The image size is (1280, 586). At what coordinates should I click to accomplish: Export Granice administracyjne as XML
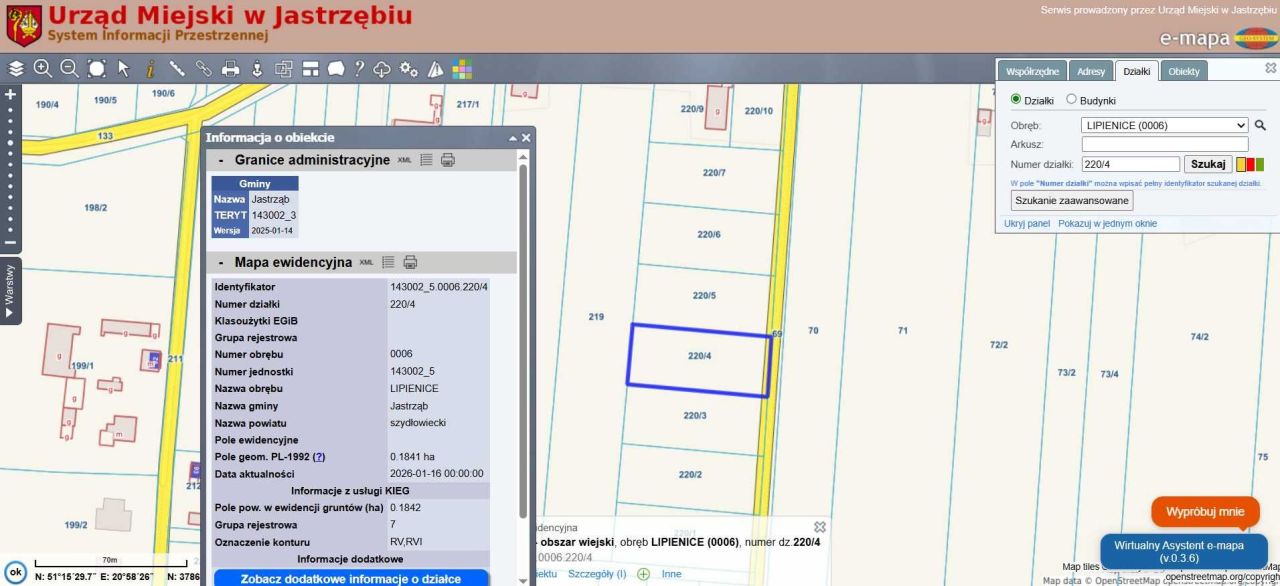click(x=404, y=160)
